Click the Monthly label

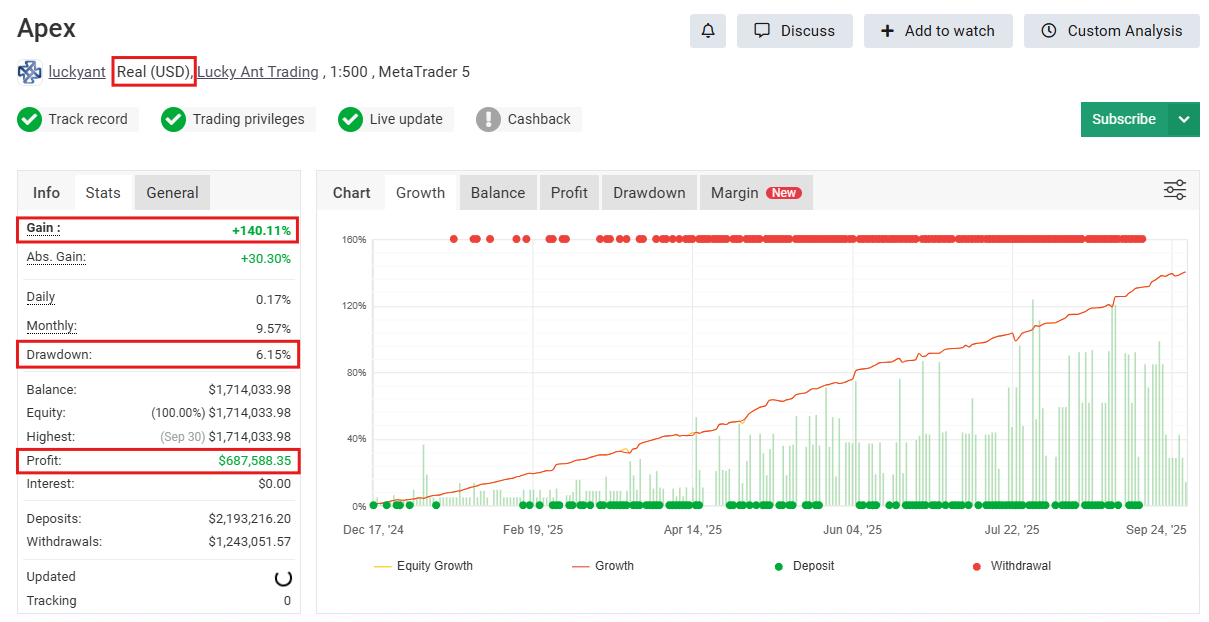click(51, 326)
